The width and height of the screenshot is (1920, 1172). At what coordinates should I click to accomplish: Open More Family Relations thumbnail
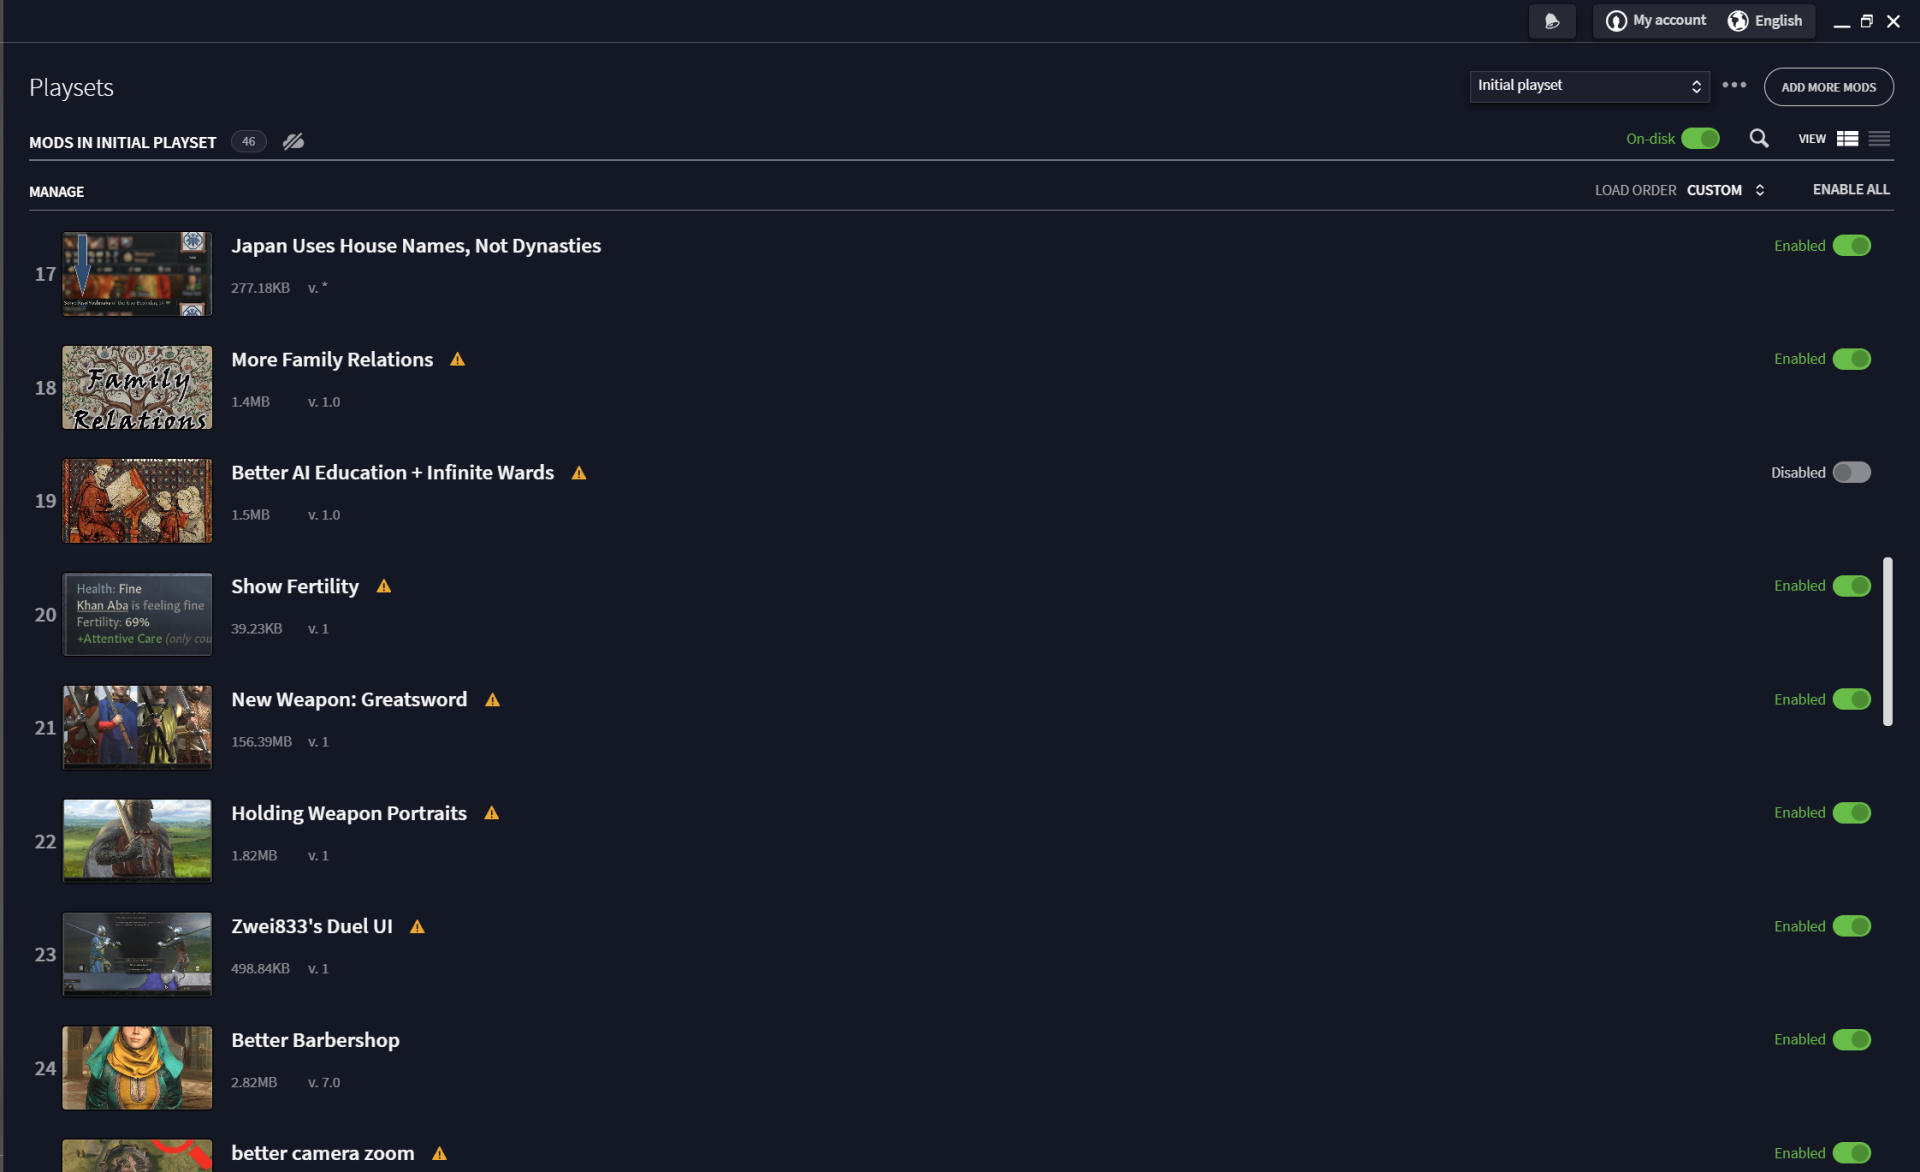coord(137,388)
